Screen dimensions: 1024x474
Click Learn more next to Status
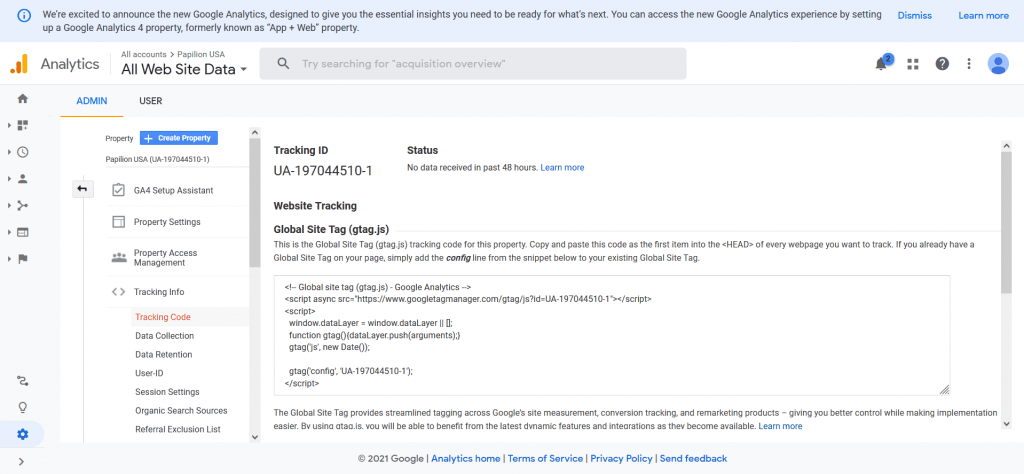[x=562, y=168]
